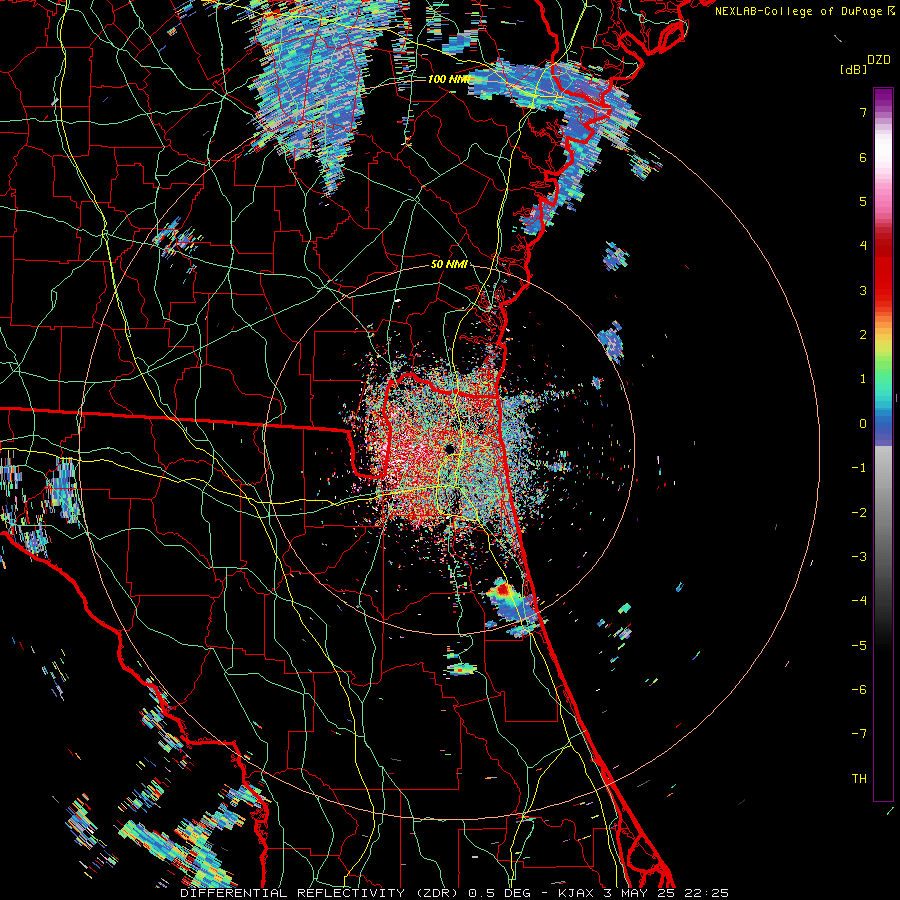The height and width of the screenshot is (900, 900).
Task: Click the 7 value on color scale
Action: pyautogui.click(x=863, y=112)
